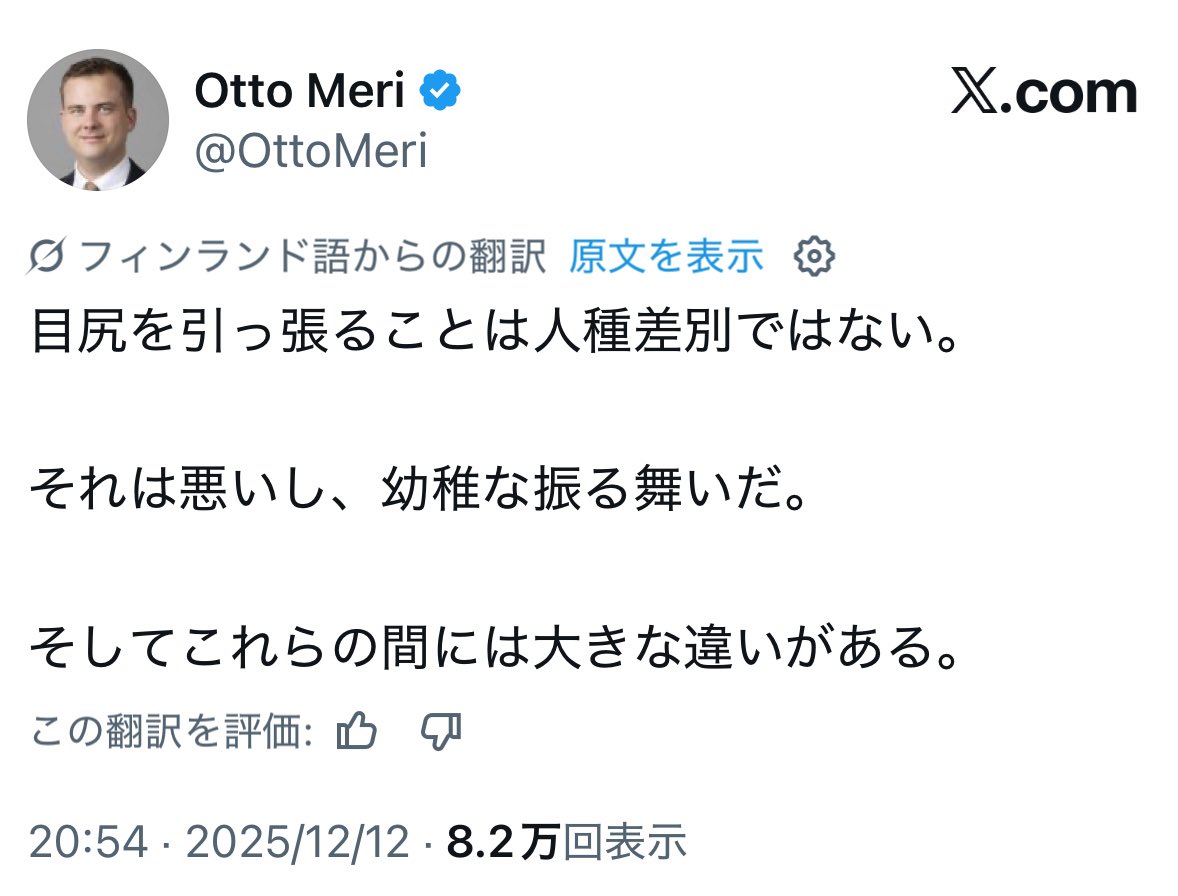
Task: Click the tweet line starting それは悪いし
Action: pos(418,492)
